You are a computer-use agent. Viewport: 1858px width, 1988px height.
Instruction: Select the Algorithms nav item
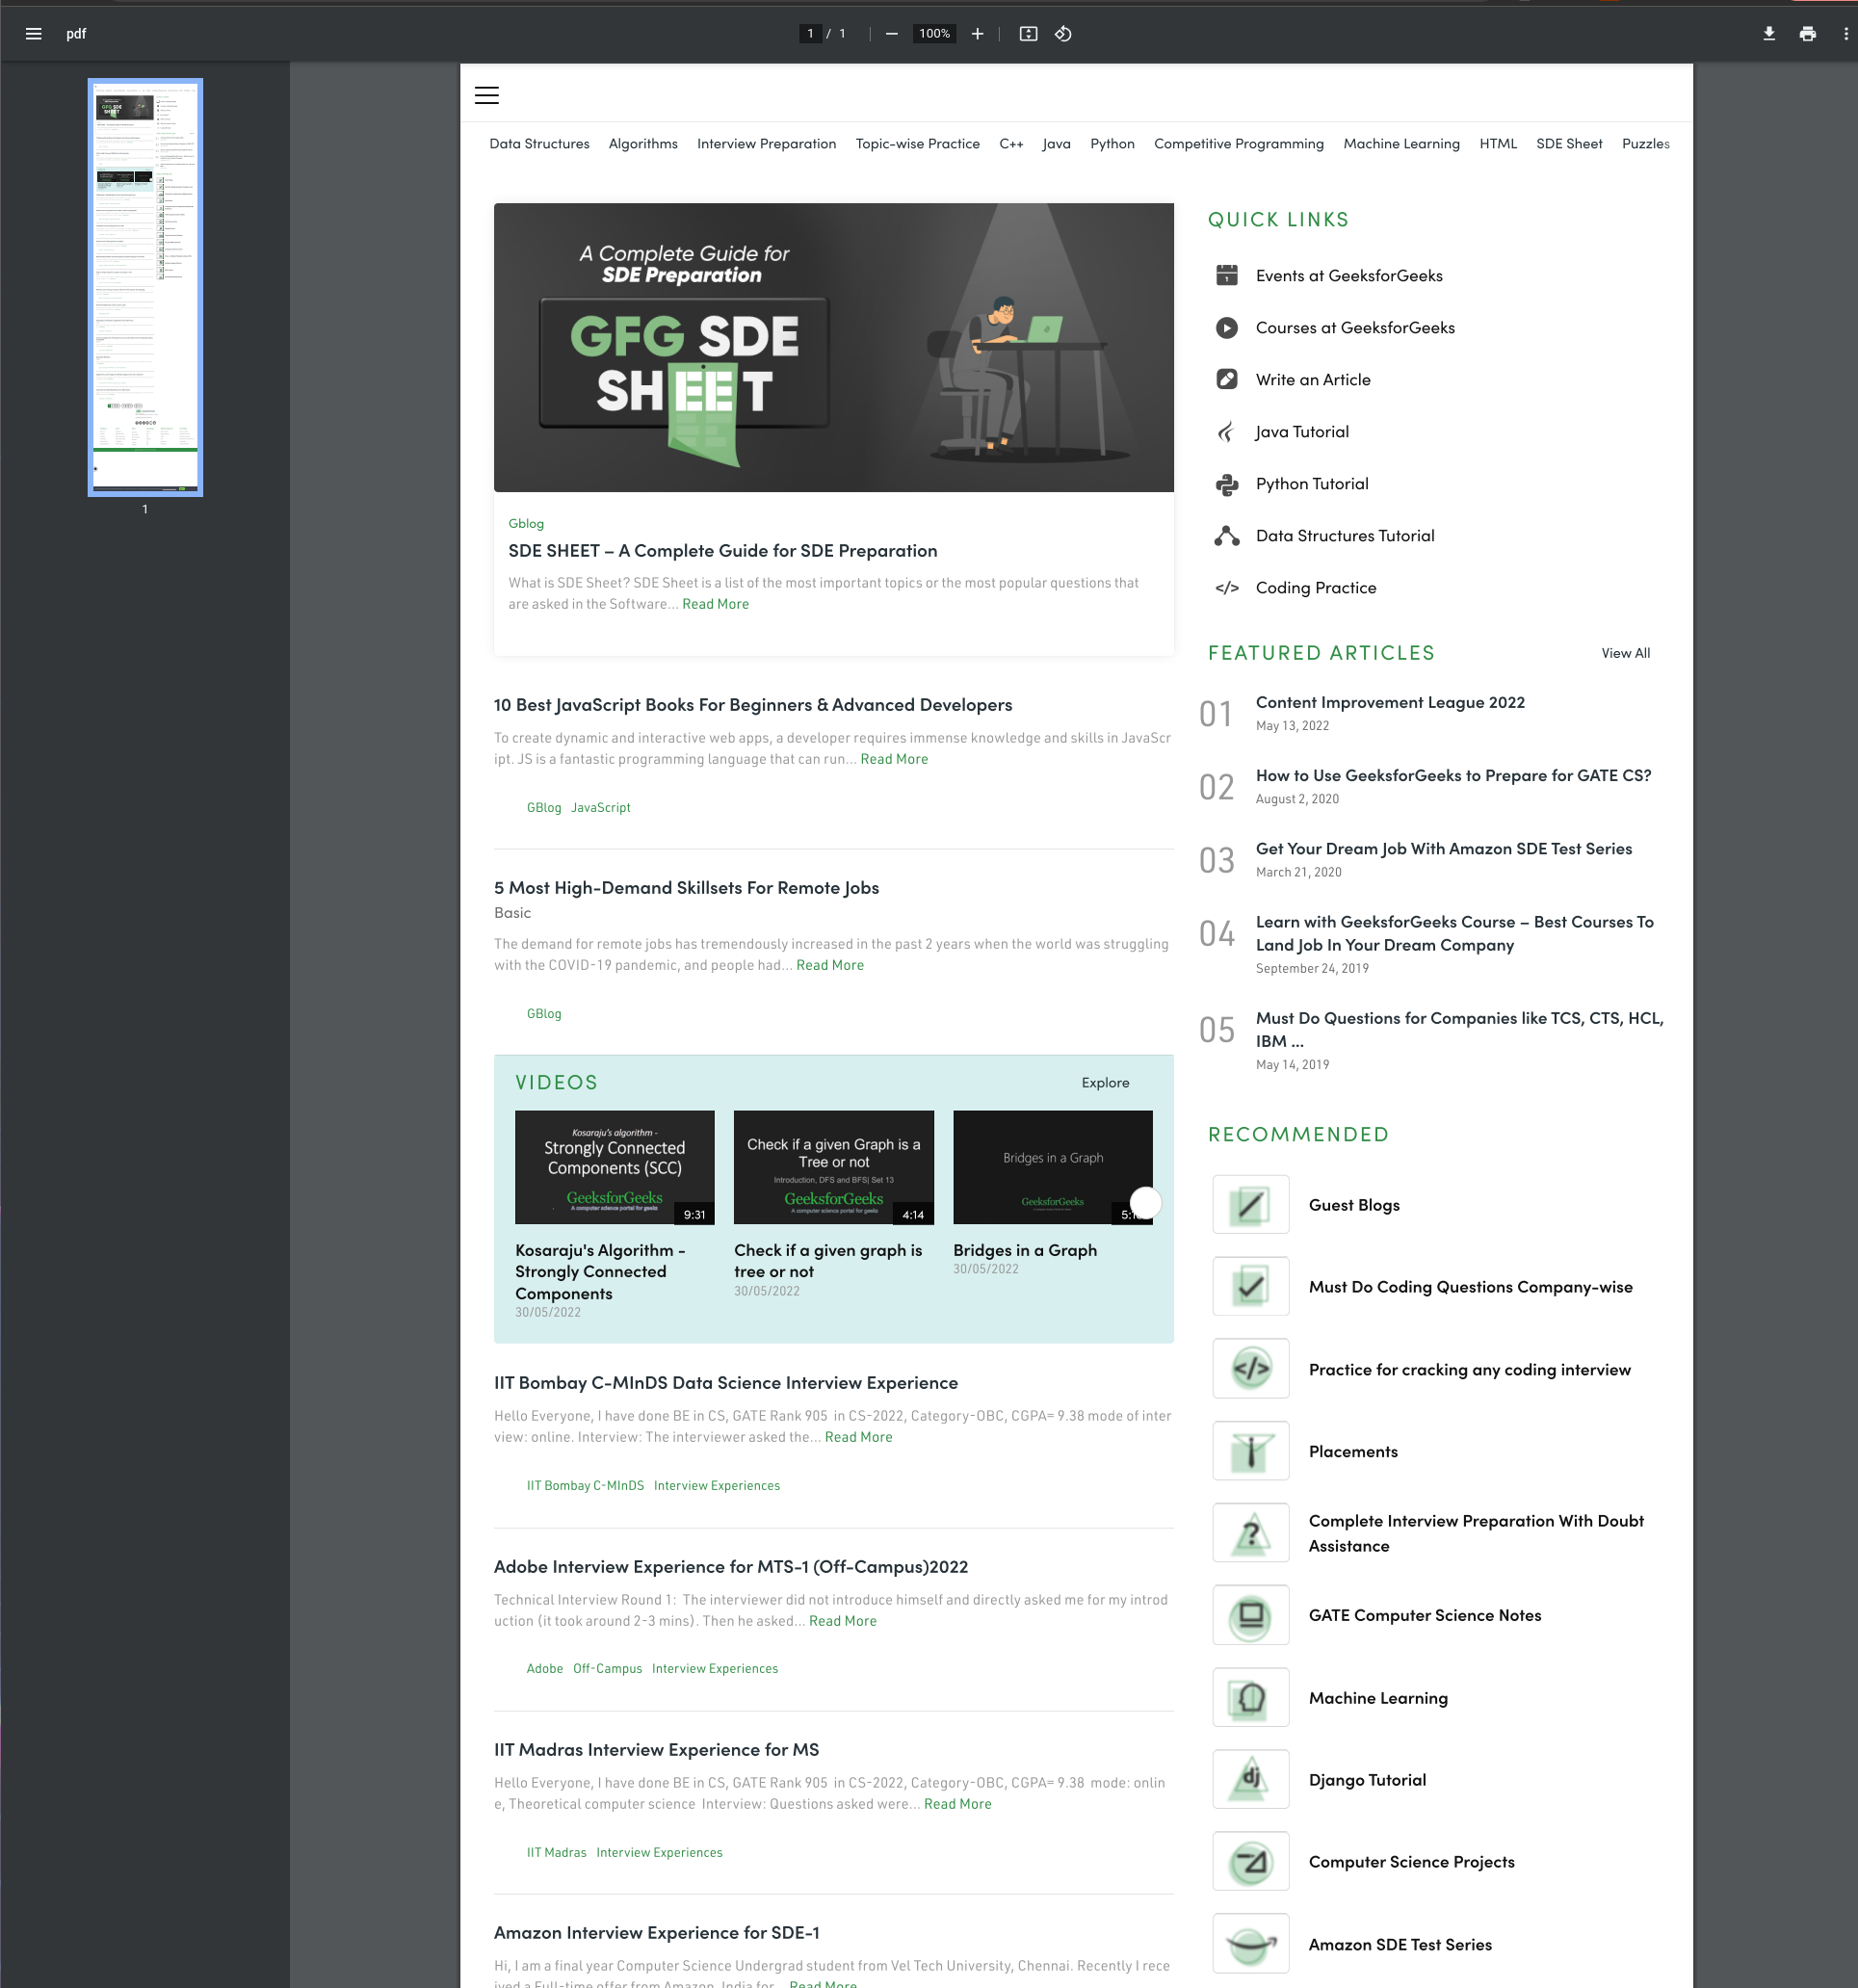(x=643, y=143)
